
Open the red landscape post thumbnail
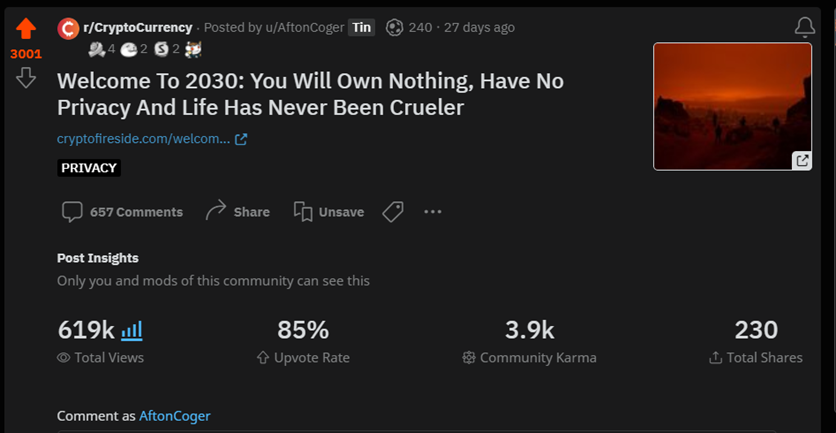(x=733, y=107)
